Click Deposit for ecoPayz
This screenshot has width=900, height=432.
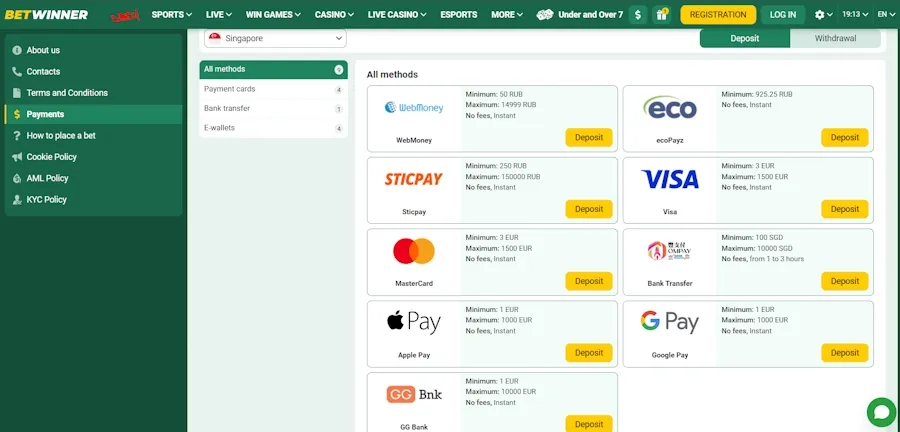[845, 138]
